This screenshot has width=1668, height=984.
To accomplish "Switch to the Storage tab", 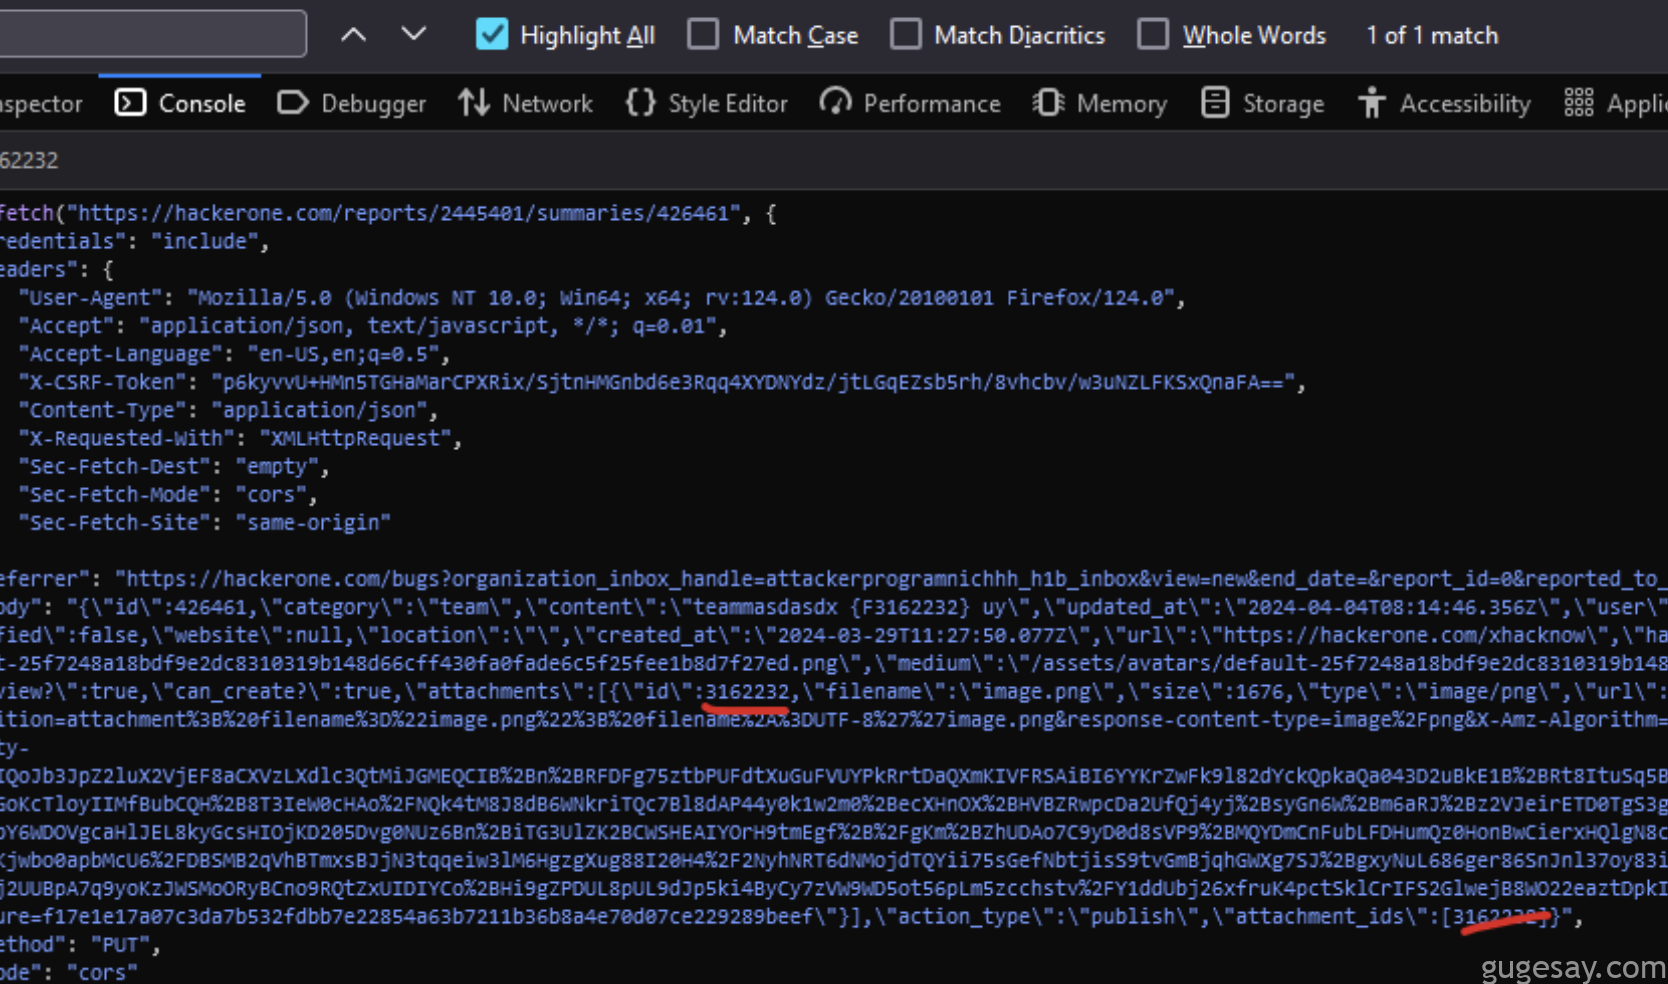I will click(1262, 103).
